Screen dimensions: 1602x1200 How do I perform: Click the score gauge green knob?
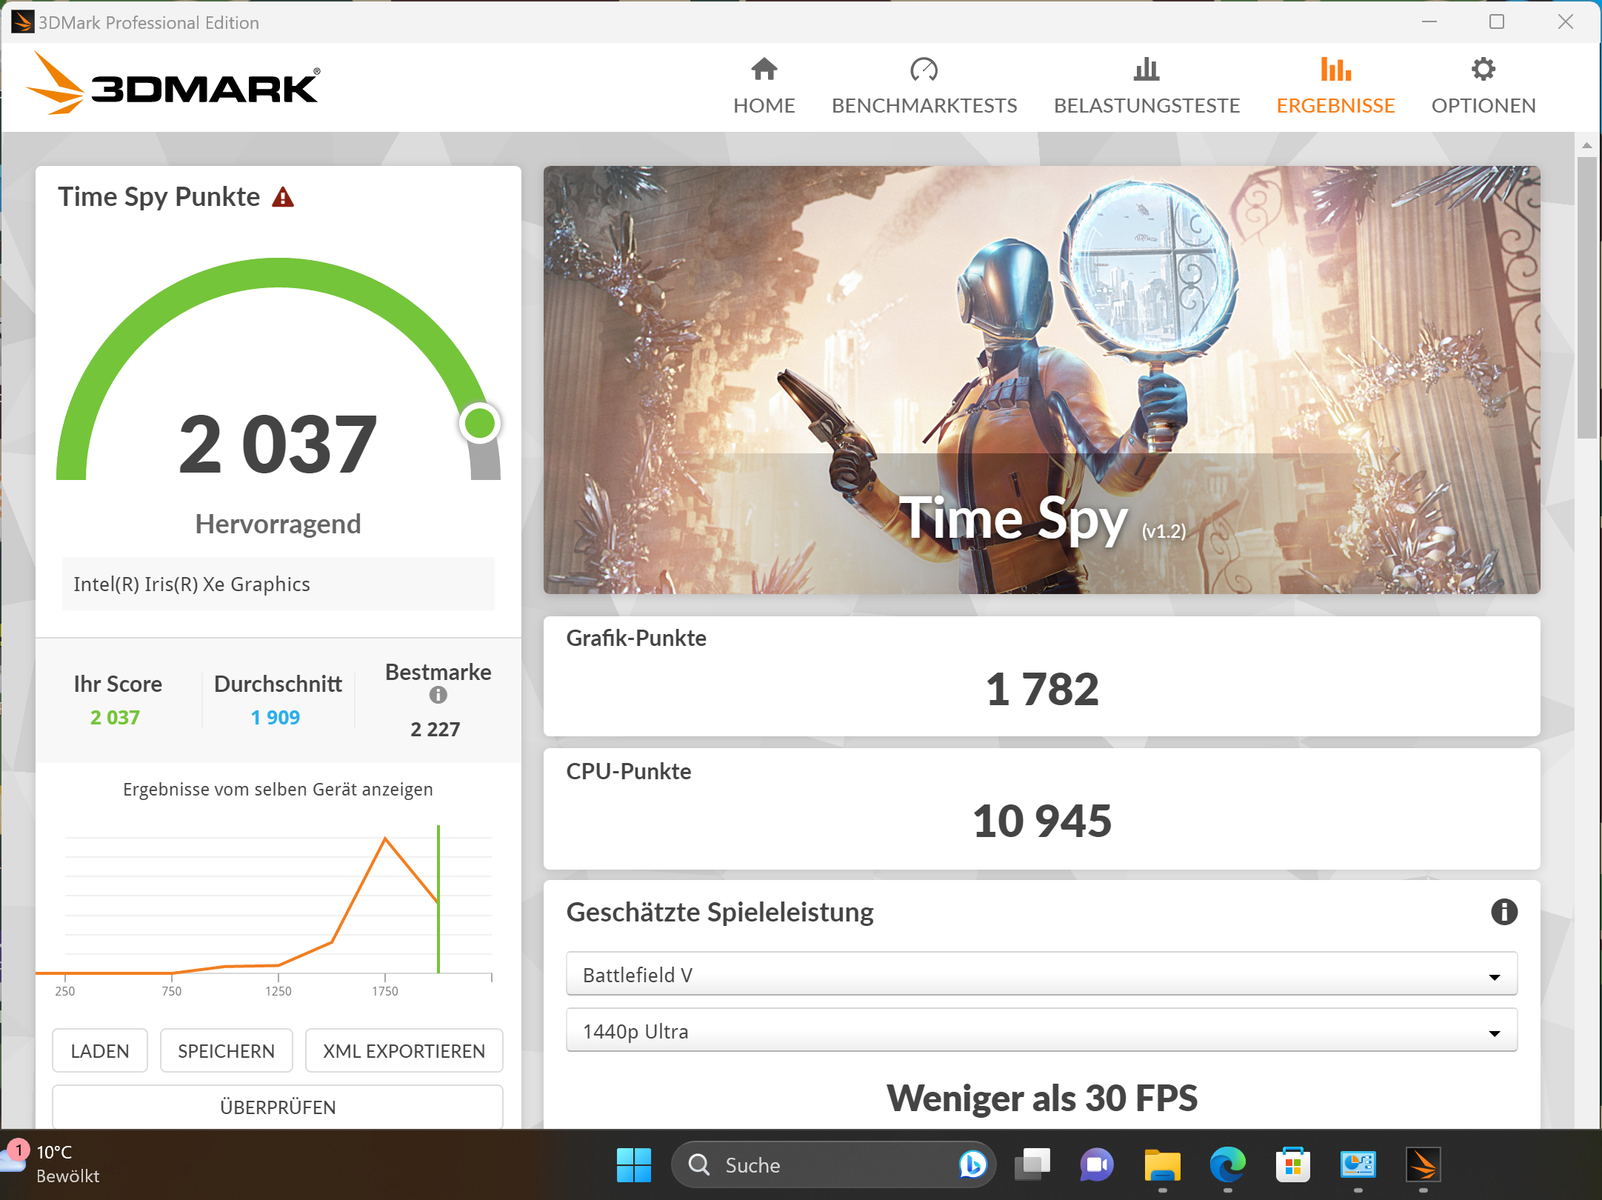click(x=480, y=423)
